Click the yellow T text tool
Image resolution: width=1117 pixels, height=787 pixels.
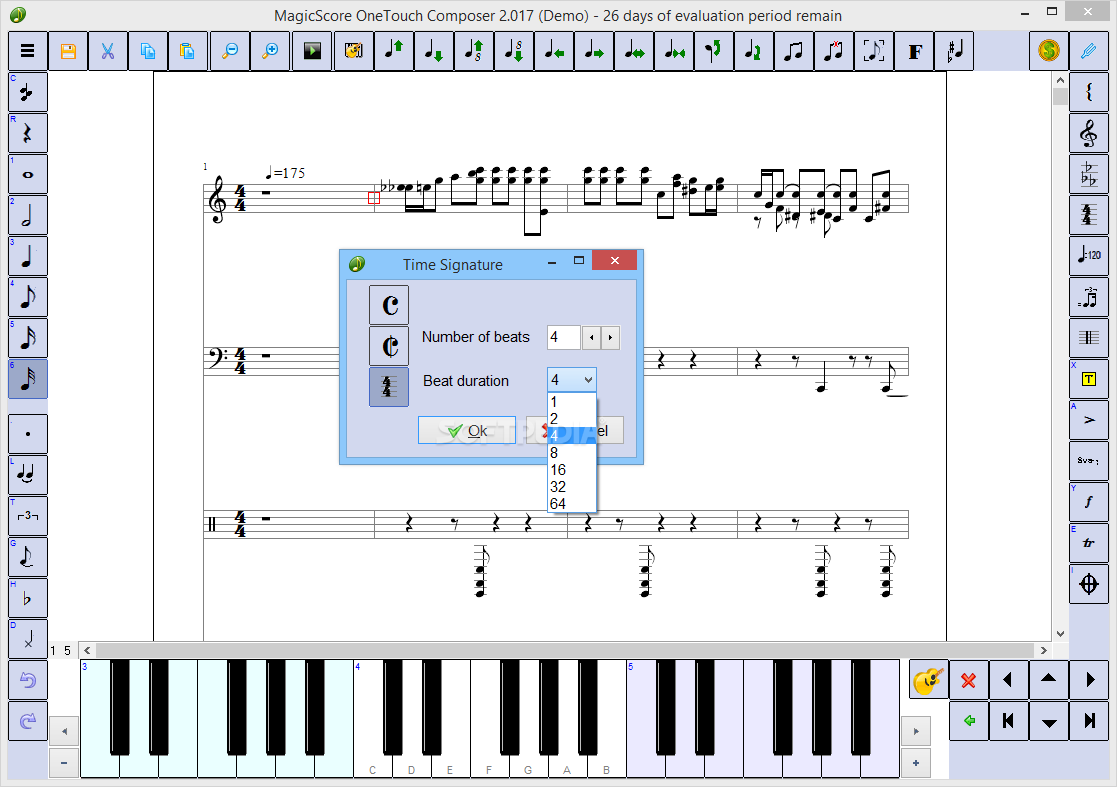1089,379
